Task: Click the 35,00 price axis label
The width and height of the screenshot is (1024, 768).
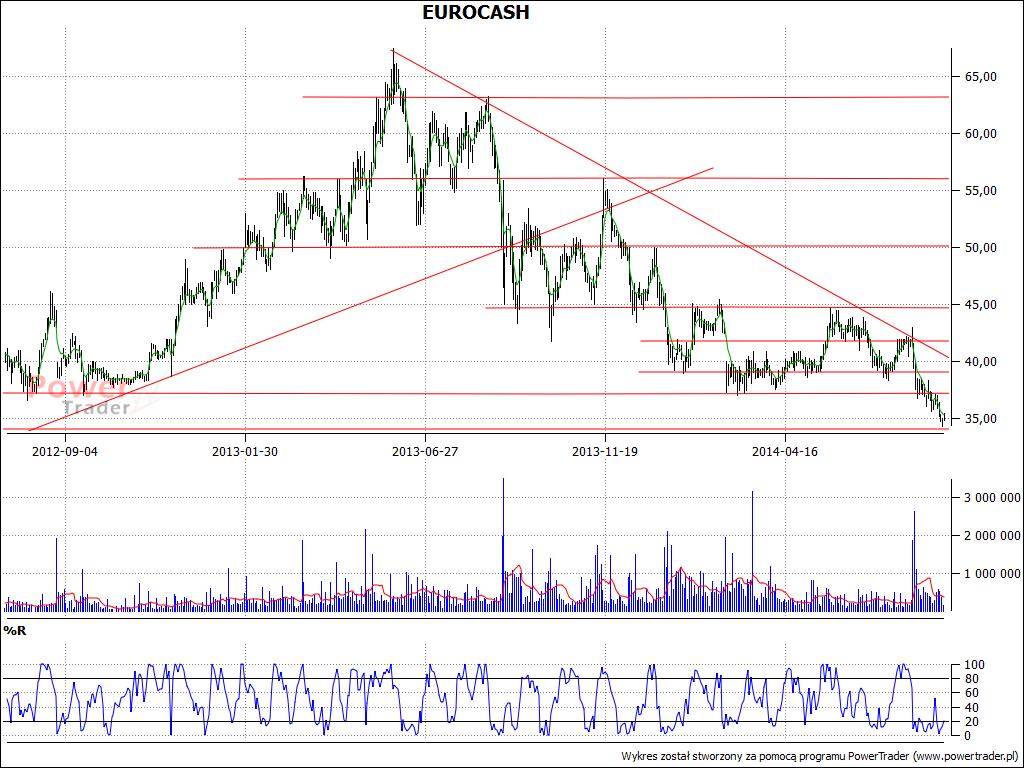Action: (x=981, y=419)
